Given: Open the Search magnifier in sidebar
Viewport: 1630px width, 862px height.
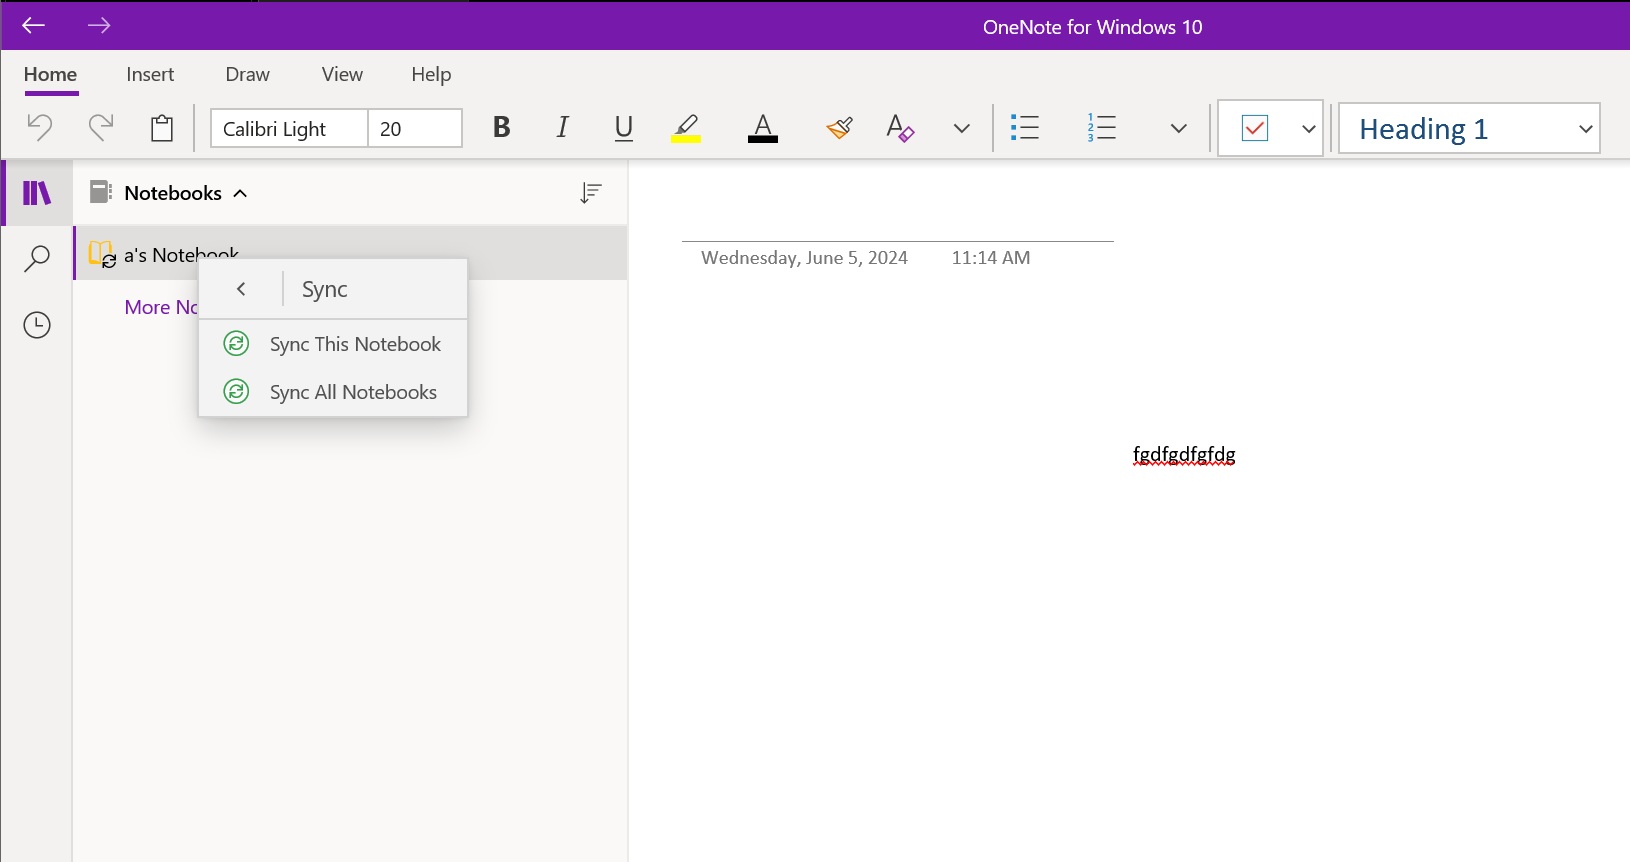Looking at the screenshot, I should click(x=37, y=259).
